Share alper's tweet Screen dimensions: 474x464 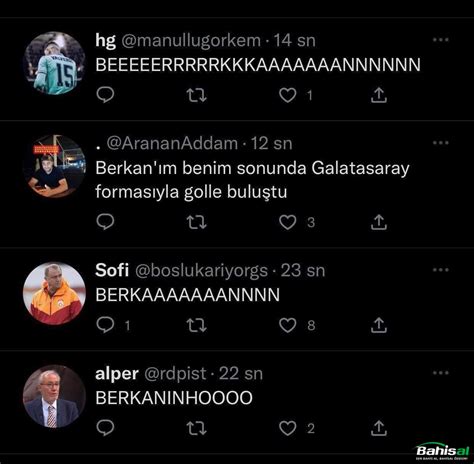[379, 428]
